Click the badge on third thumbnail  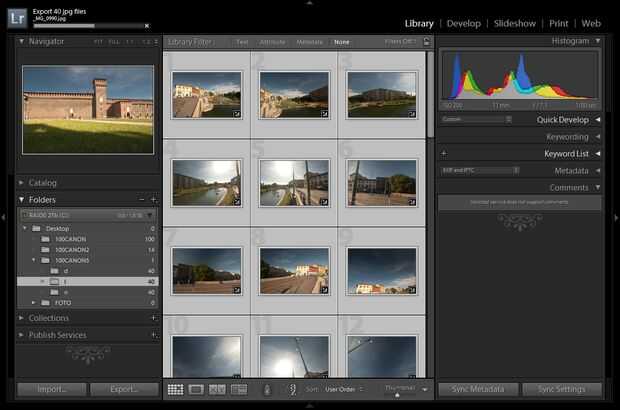(412, 114)
